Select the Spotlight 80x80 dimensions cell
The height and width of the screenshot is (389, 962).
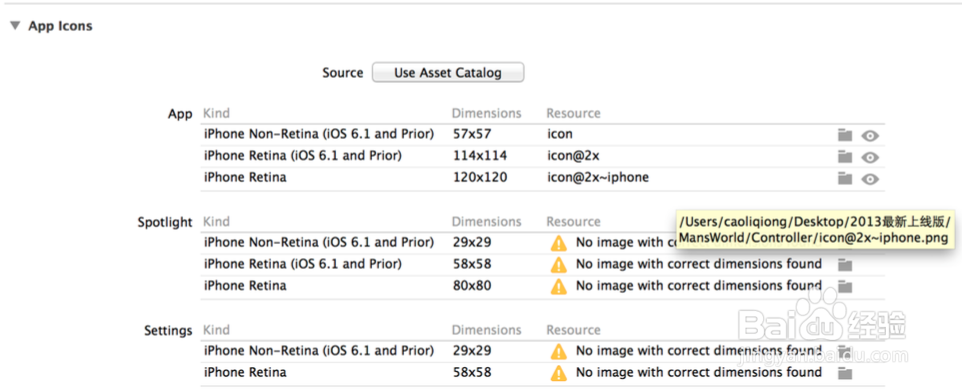pyautogui.click(x=472, y=285)
